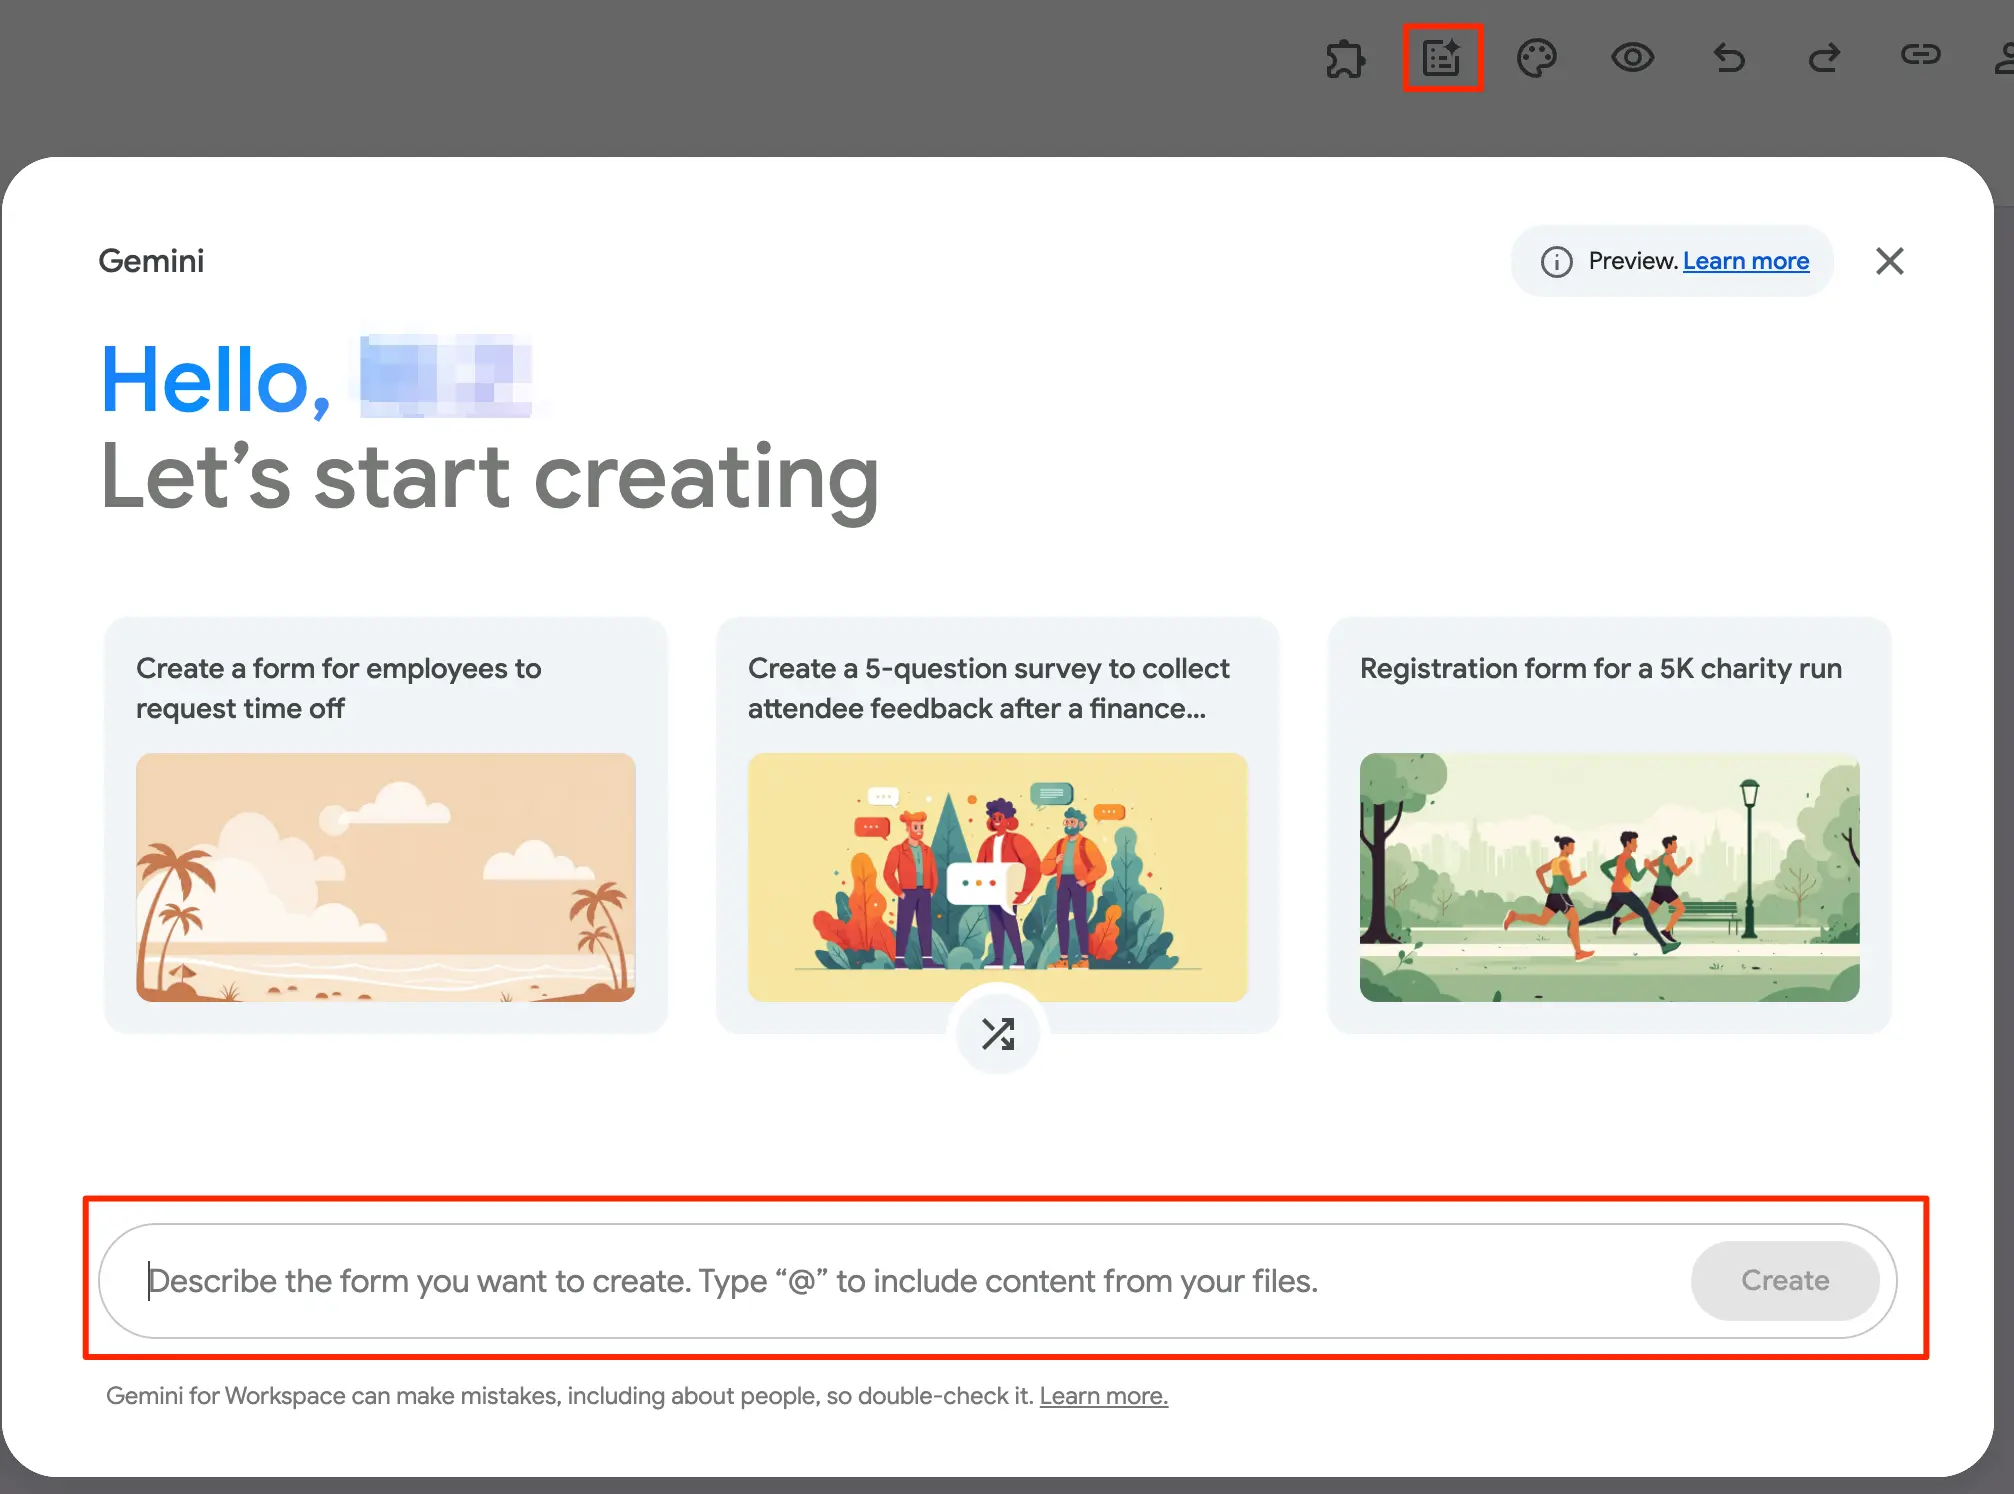Select the 5-question finance survey card
Screen dimensions: 2014x1494
point(998,825)
